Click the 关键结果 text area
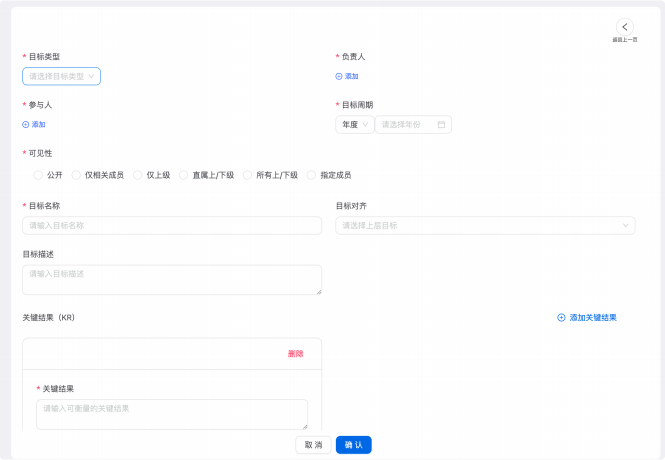The width and height of the screenshot is (665, 460). (172, 414)
